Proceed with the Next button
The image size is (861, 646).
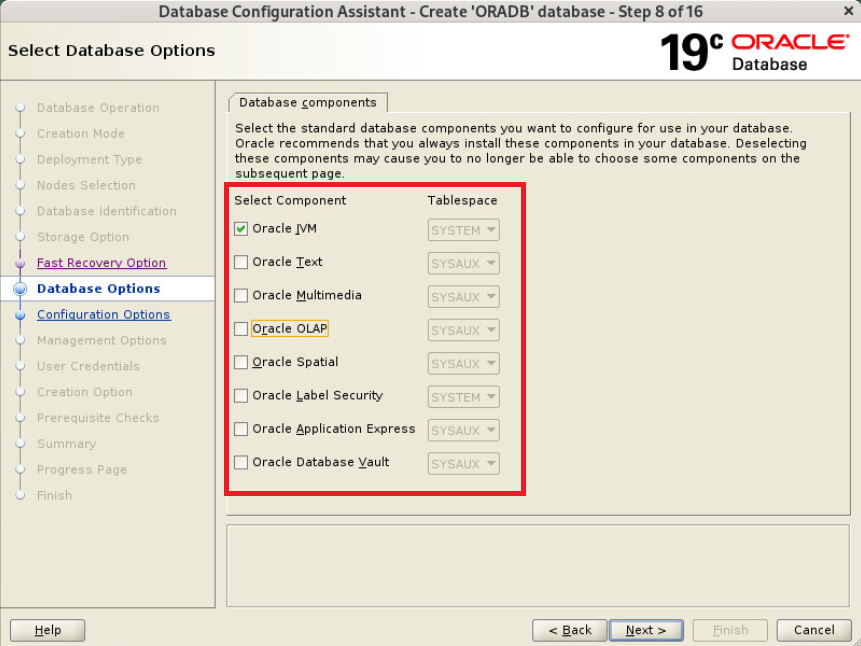coord(646,630)
